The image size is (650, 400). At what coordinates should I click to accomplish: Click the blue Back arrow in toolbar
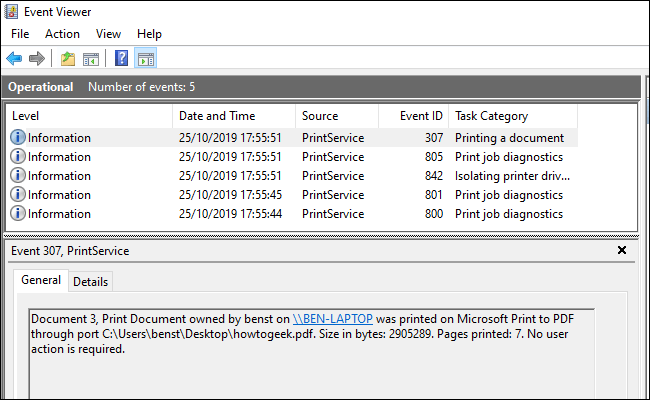point(14,59)
